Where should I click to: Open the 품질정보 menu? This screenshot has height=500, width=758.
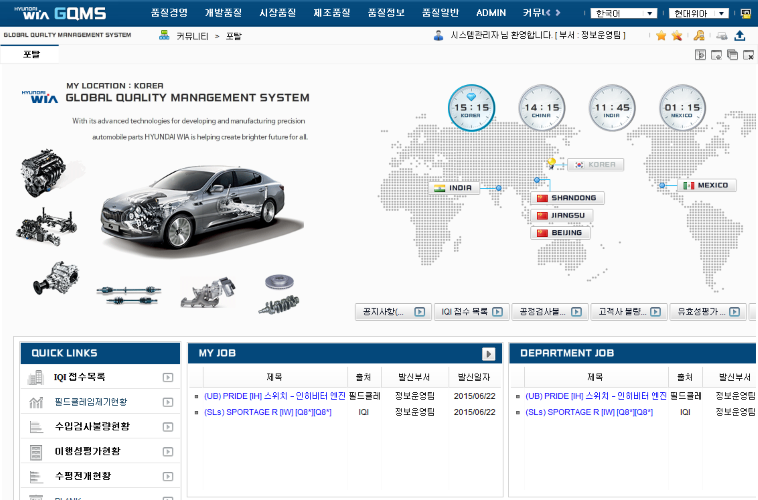click(386, 13)
